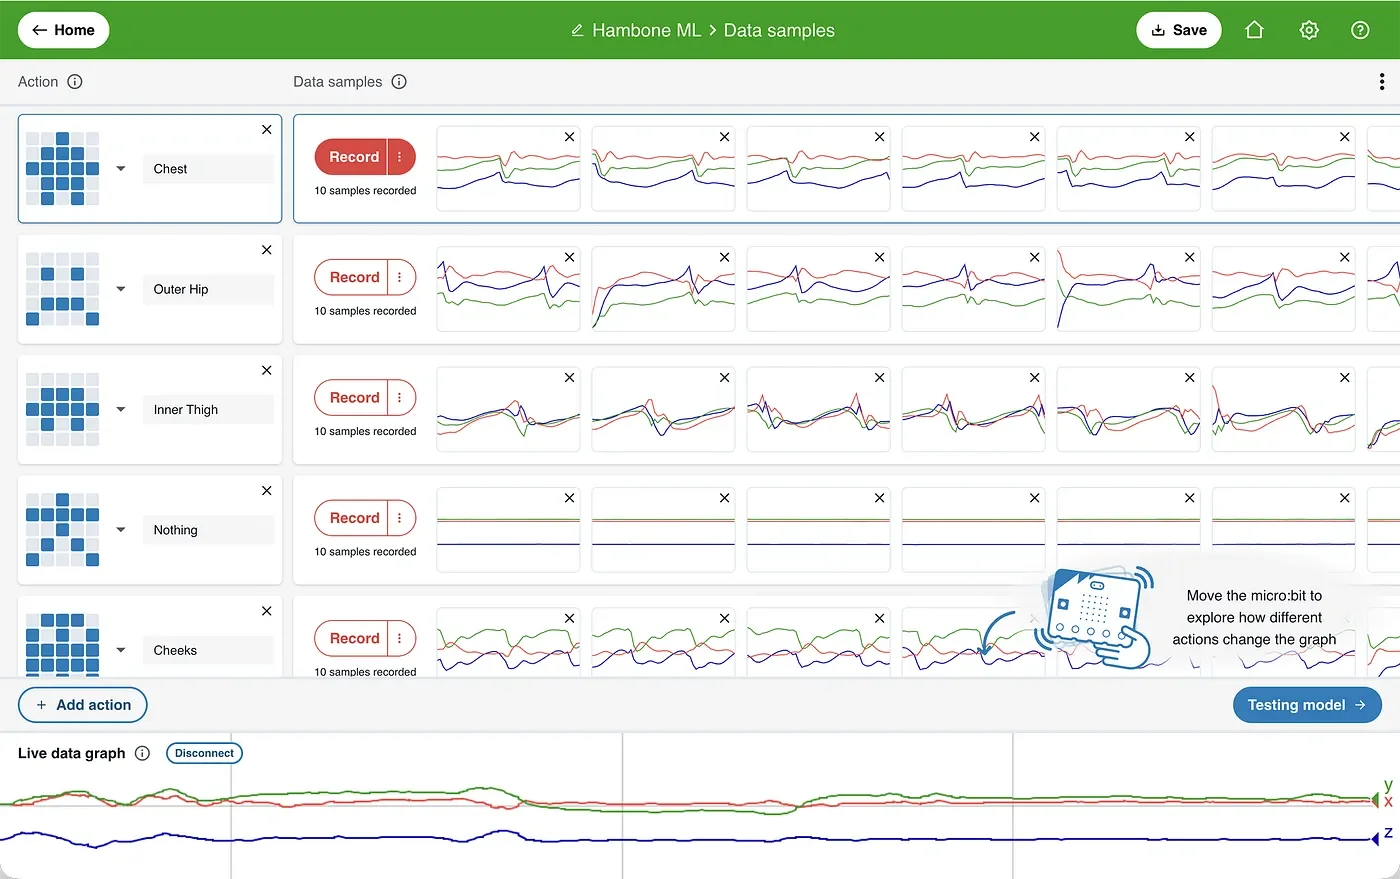The width and height of the screenshot is (1400, 879).
Task: Click info icon next to Action heading
Action: coord(75,82)
